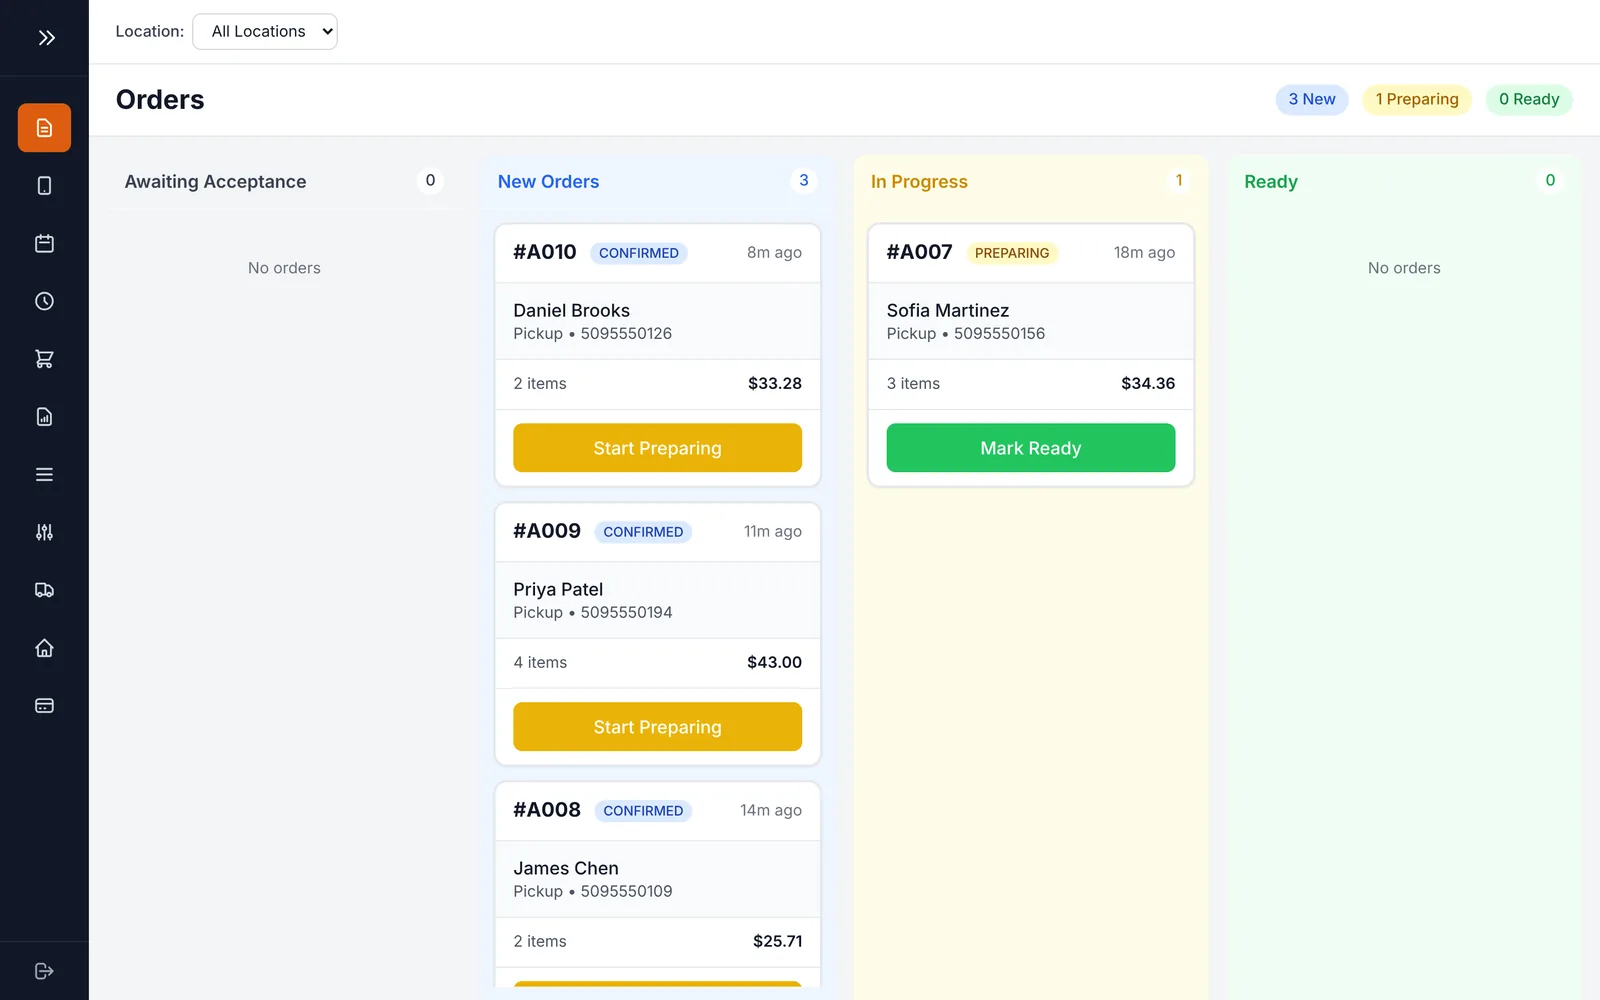Image resolution: width=1600 pixels, height=1000 pixels.
Task: Click customer name James Chen
Action: point(566,869)
